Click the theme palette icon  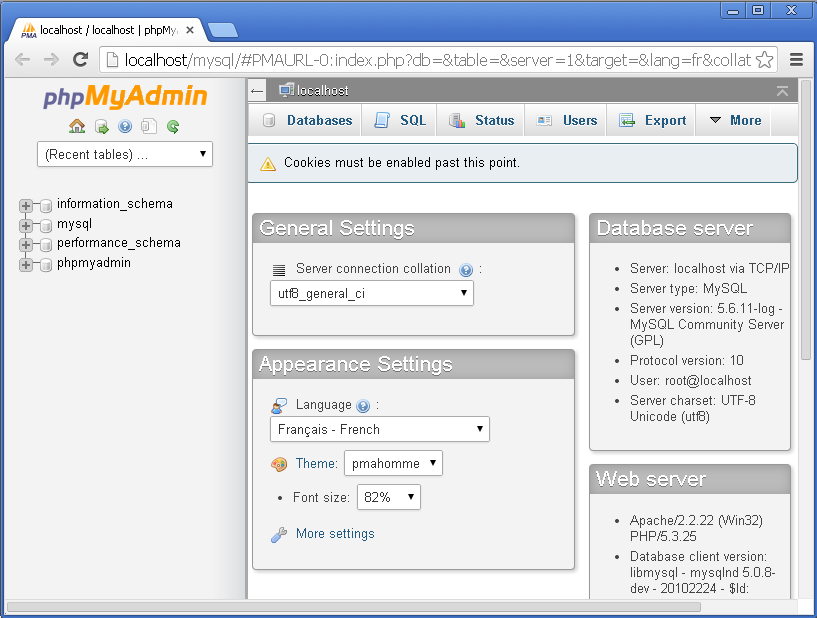point(279,464)
